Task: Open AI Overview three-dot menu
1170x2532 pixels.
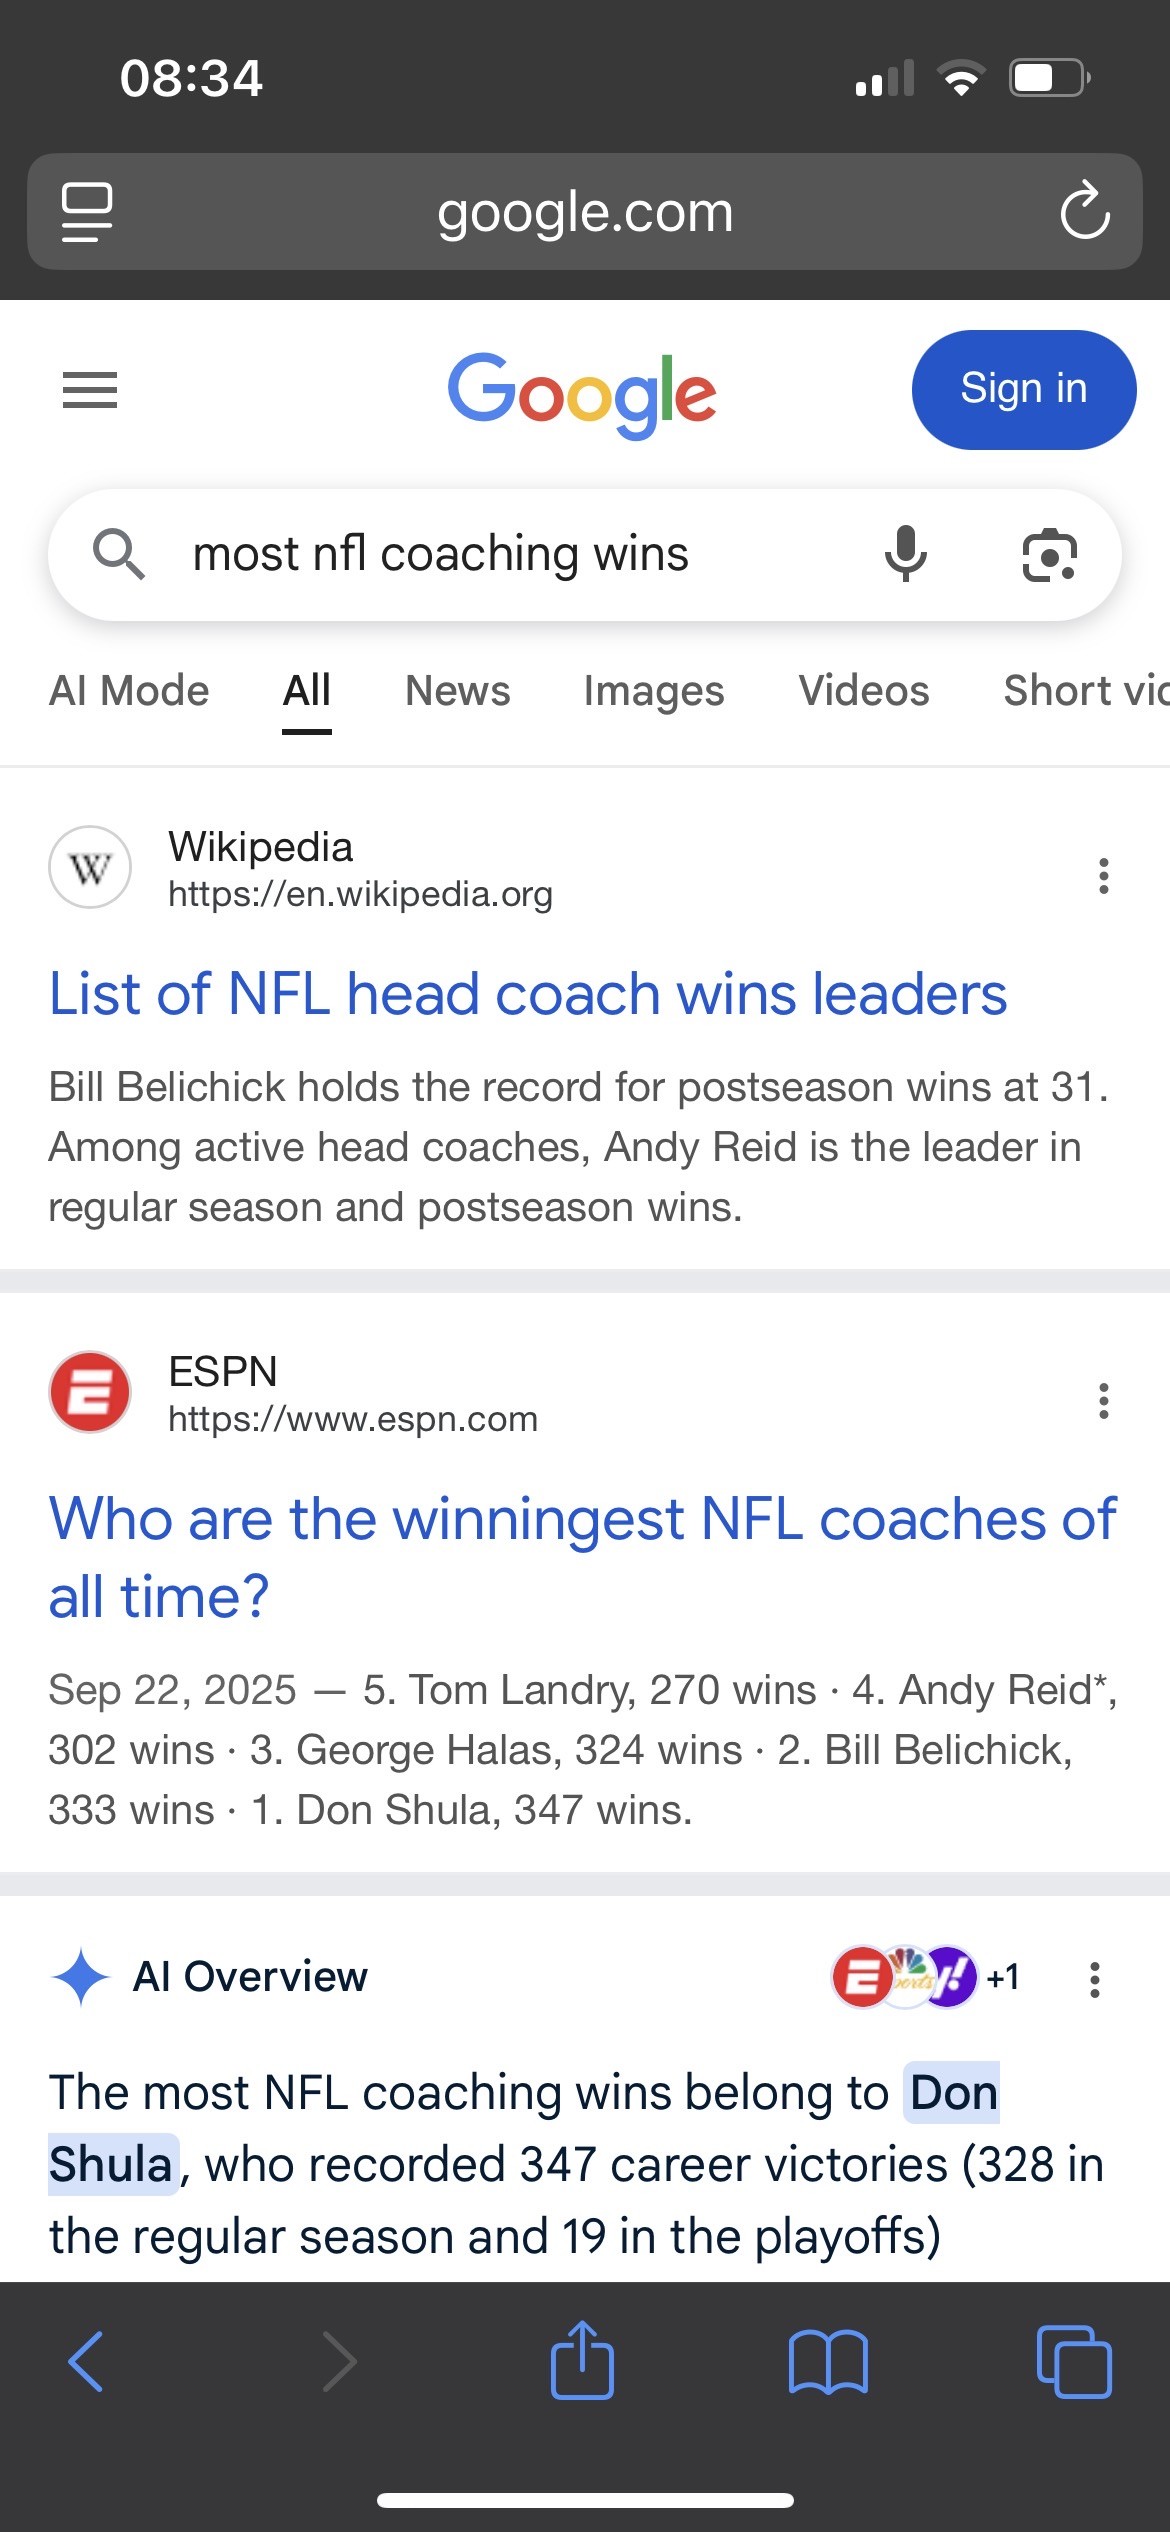Action: pyautogui.click(x=1095, y=1979)
